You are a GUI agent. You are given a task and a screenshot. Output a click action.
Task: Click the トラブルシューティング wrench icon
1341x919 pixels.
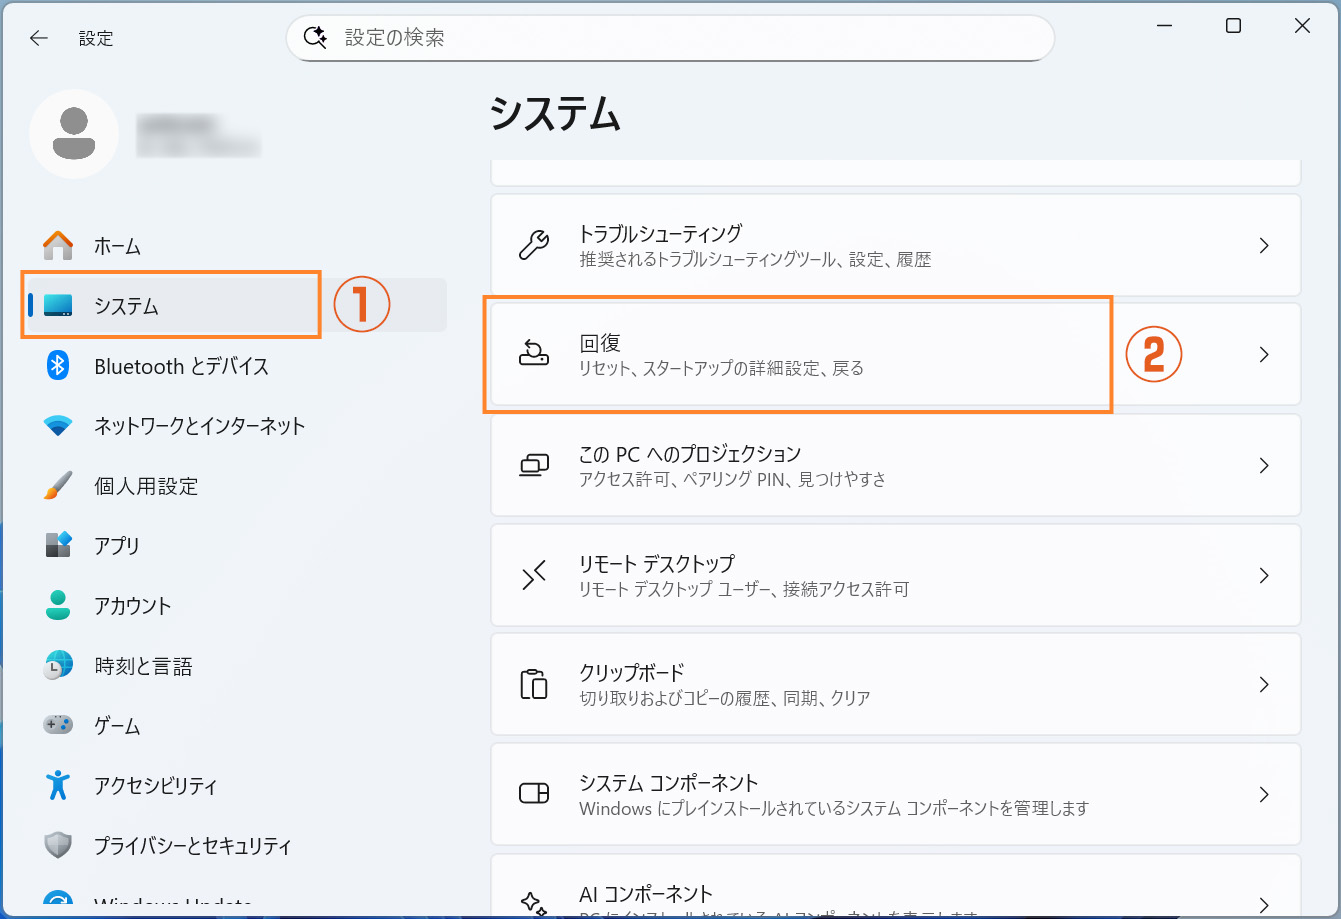[534, 246]
